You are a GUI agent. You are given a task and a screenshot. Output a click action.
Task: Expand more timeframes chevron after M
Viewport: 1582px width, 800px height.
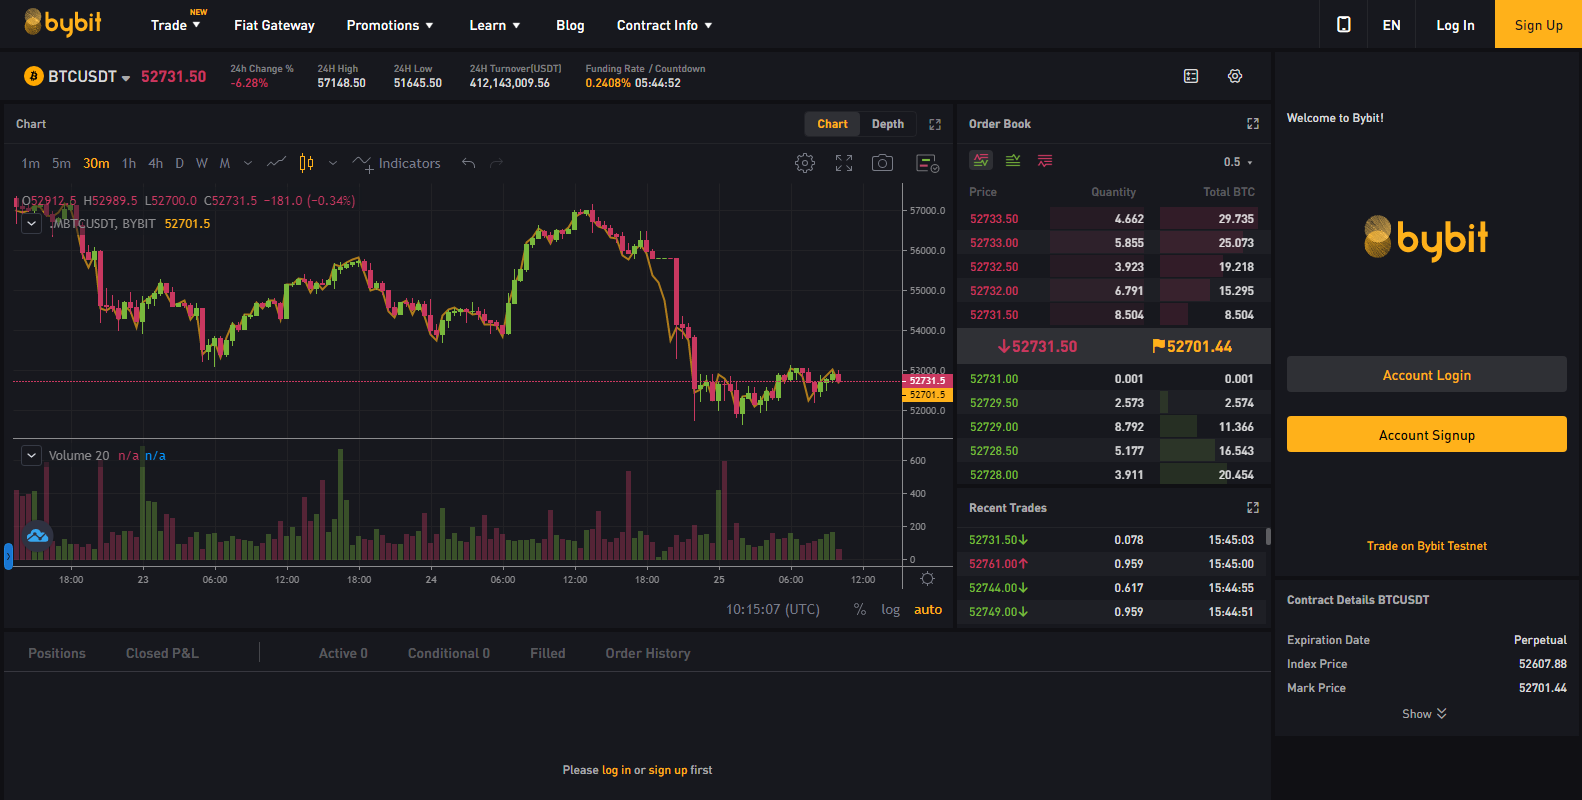[x=248, y=163]
